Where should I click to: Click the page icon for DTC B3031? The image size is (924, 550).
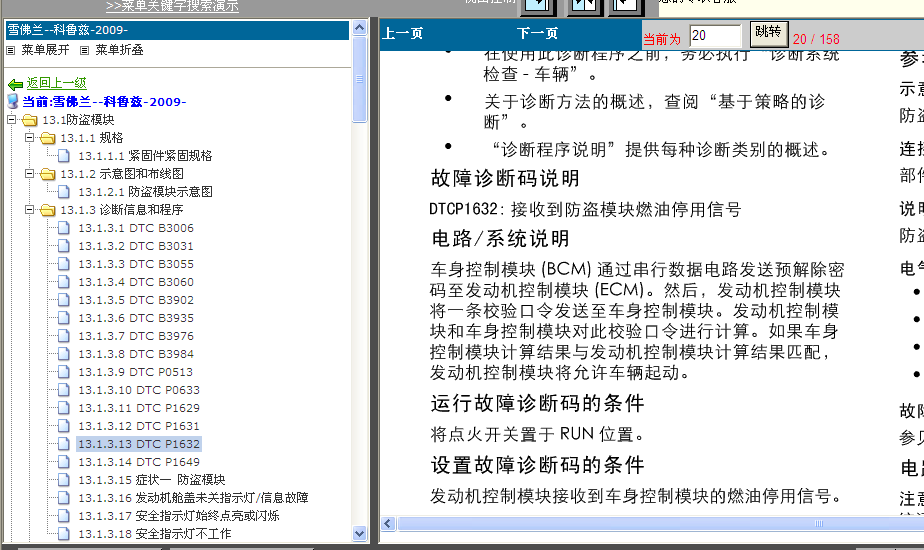(64, 246)
